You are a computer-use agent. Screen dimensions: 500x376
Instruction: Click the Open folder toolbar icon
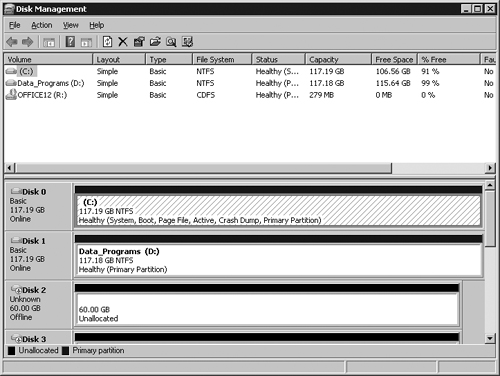[x=155, y=42]
